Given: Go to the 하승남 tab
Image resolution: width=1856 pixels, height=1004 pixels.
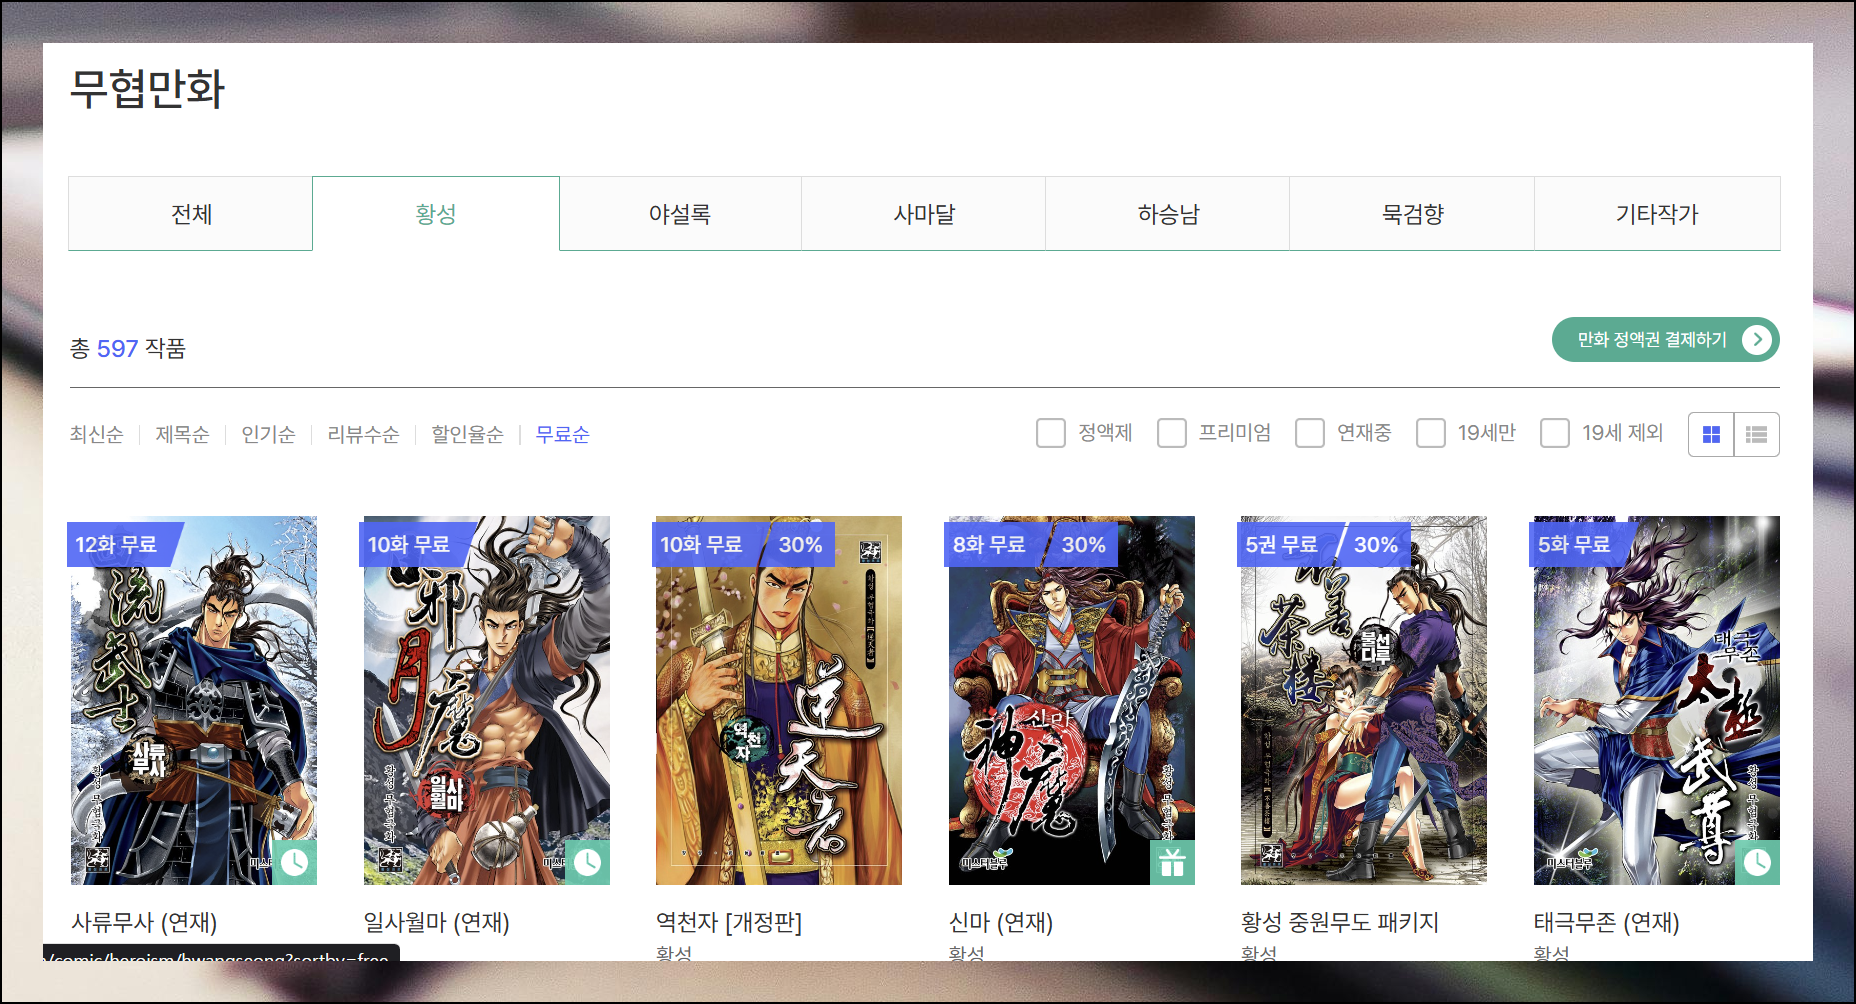Looking at the screenshot, I should pyautogui.click(x=1168, y=213).
